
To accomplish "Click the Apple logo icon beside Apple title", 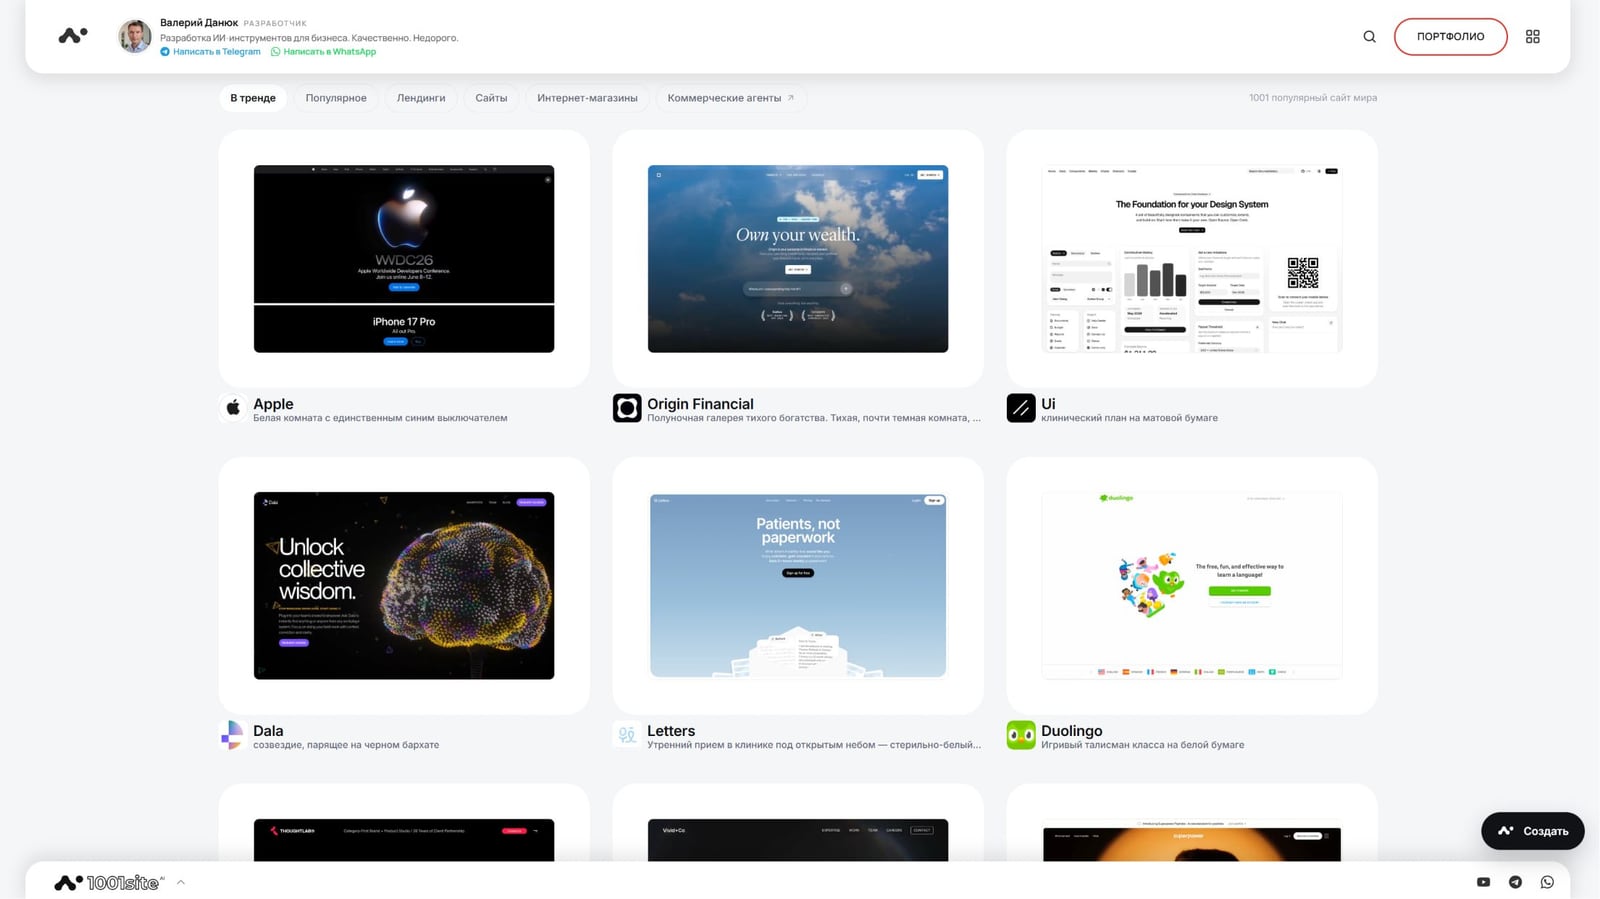I will tap(233, 408).
